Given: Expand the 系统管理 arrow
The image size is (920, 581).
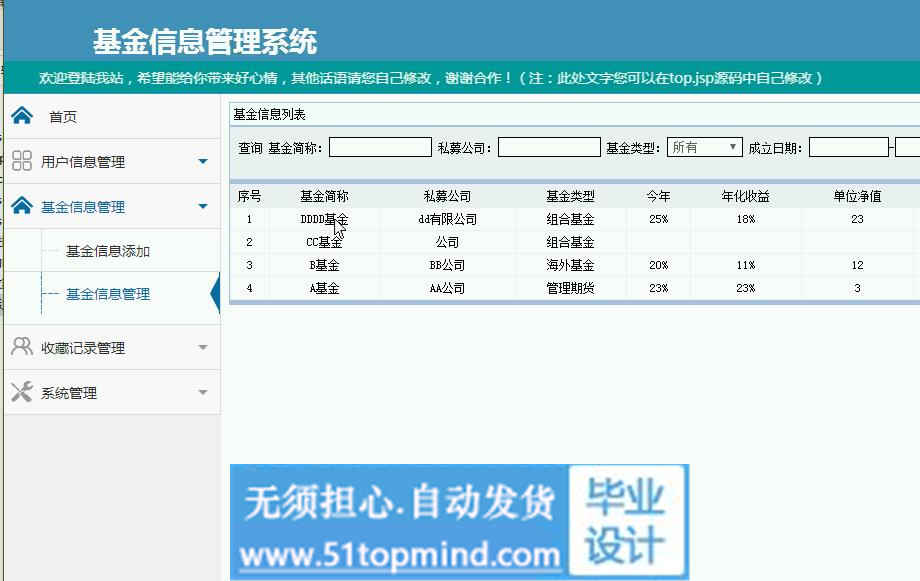Looking at the screenshot, I should click(203, 393).
